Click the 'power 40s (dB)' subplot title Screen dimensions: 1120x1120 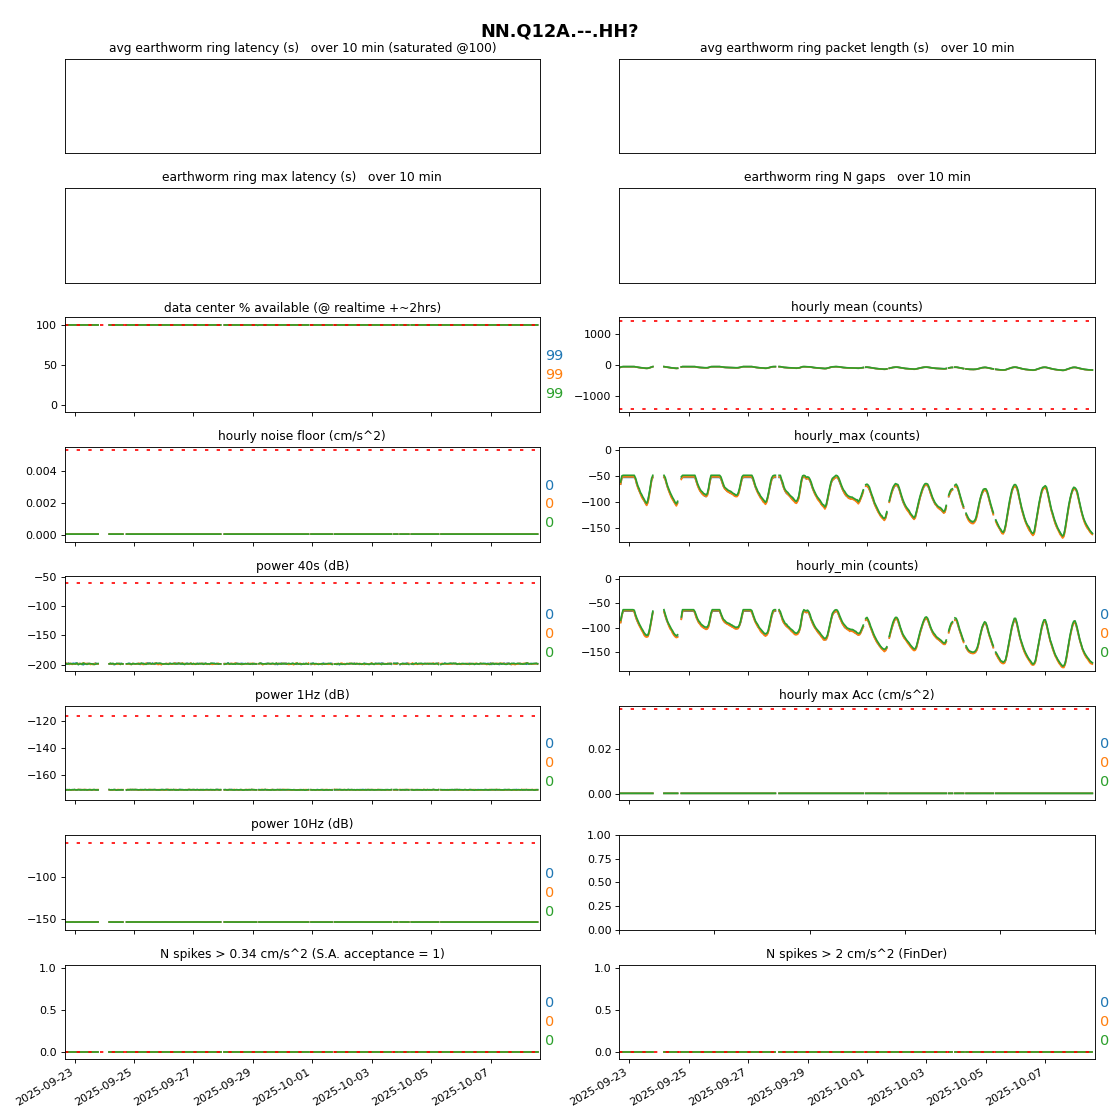coord(302,566)
